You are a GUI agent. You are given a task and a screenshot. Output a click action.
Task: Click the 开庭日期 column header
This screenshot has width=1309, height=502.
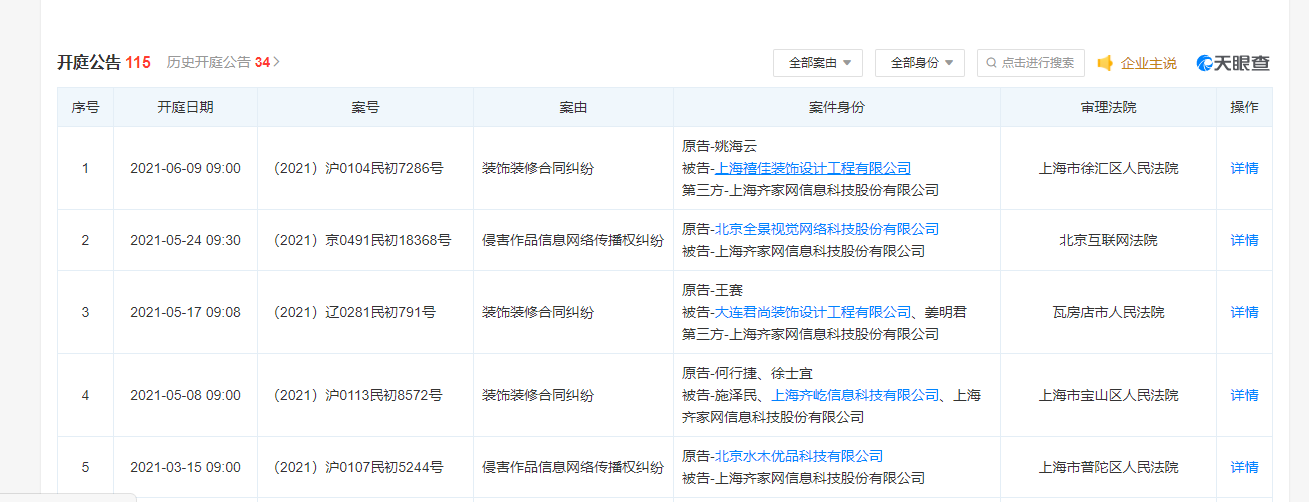(185, 107)
